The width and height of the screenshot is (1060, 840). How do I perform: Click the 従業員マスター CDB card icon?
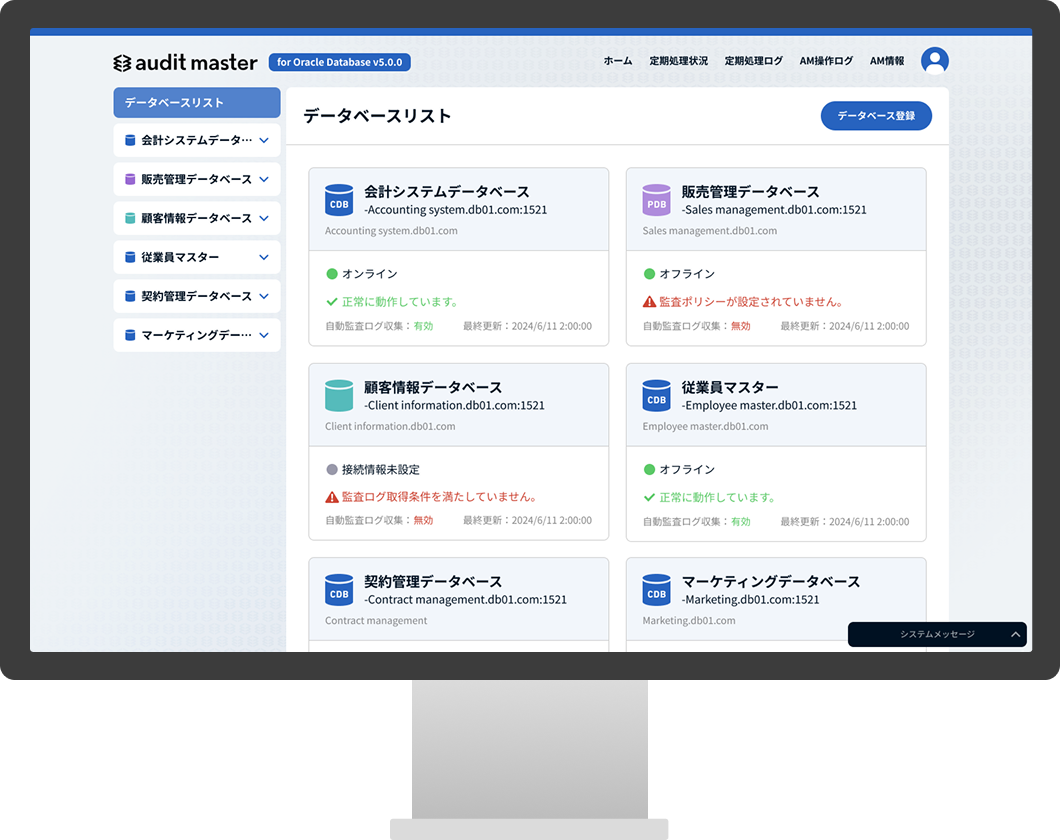coord(656,395)
